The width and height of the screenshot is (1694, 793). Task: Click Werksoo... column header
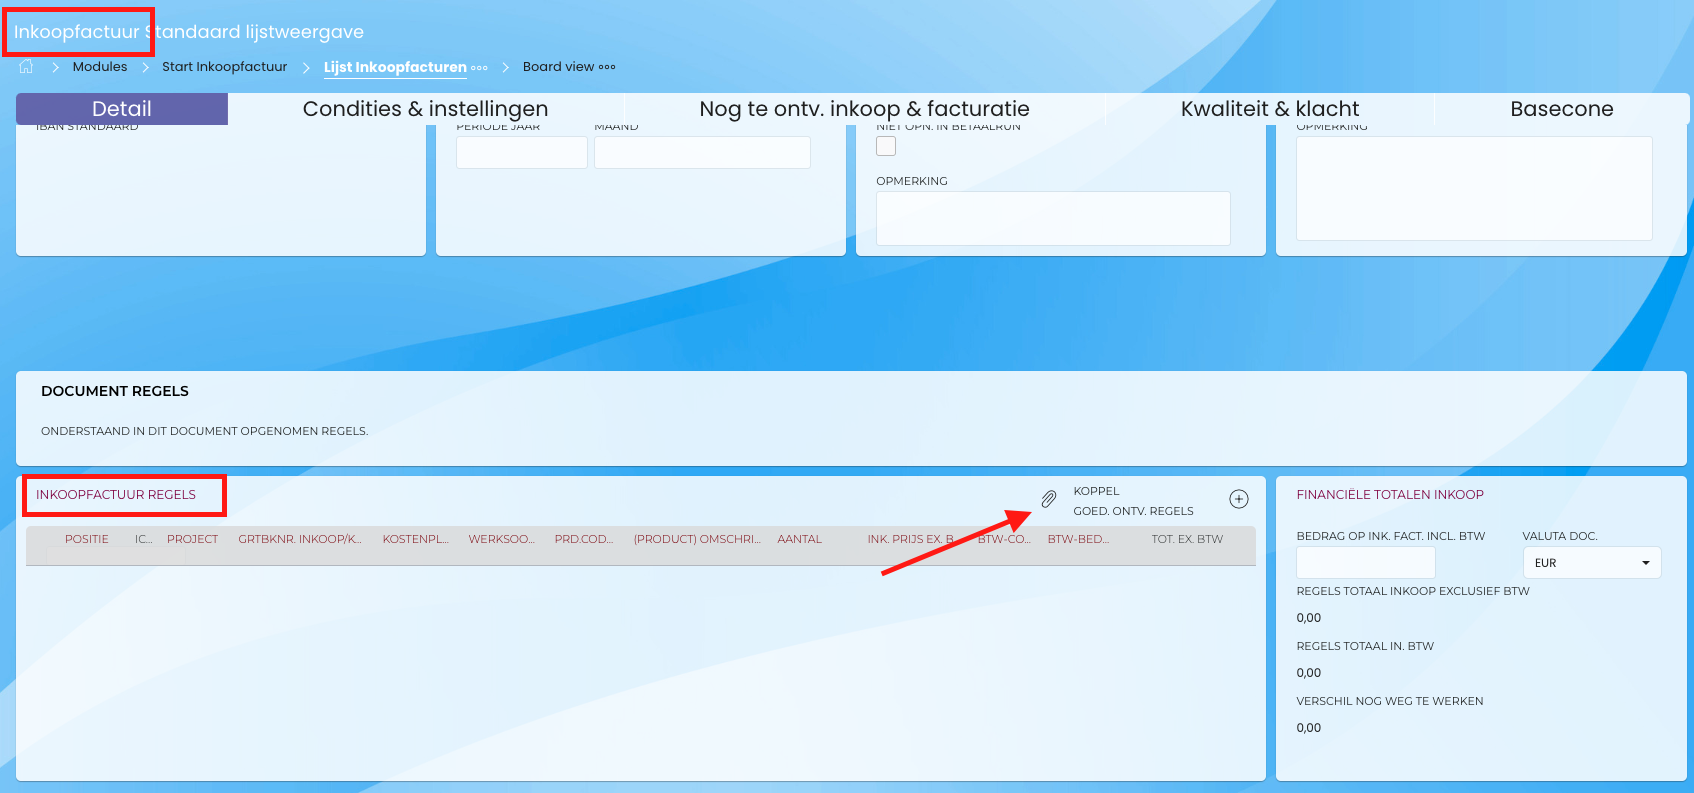click(501, 539)
